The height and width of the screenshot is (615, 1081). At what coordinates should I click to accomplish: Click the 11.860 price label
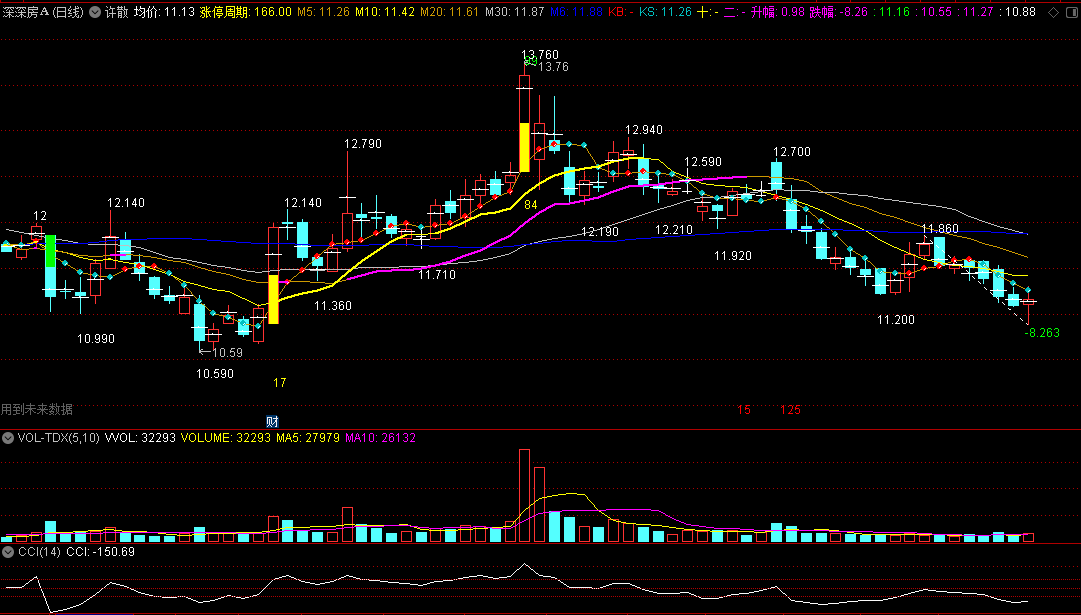(940, 229)
